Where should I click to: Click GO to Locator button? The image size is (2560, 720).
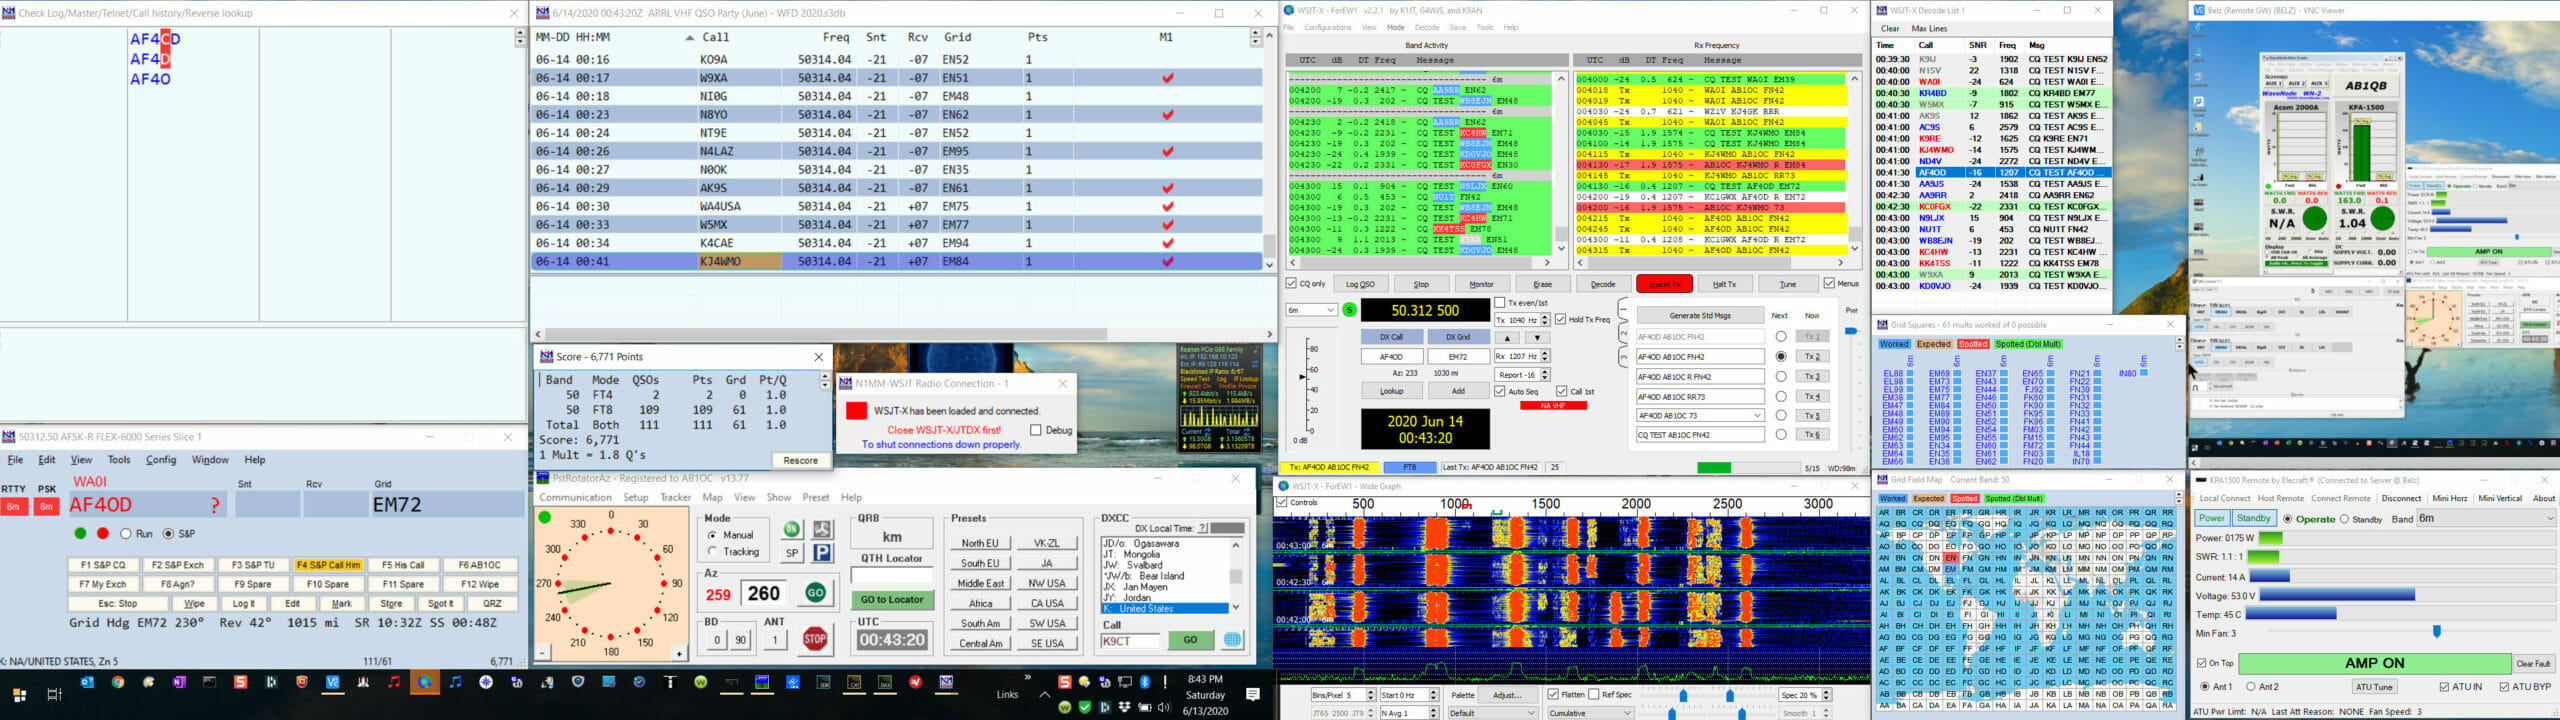click(x=892, y=600)
